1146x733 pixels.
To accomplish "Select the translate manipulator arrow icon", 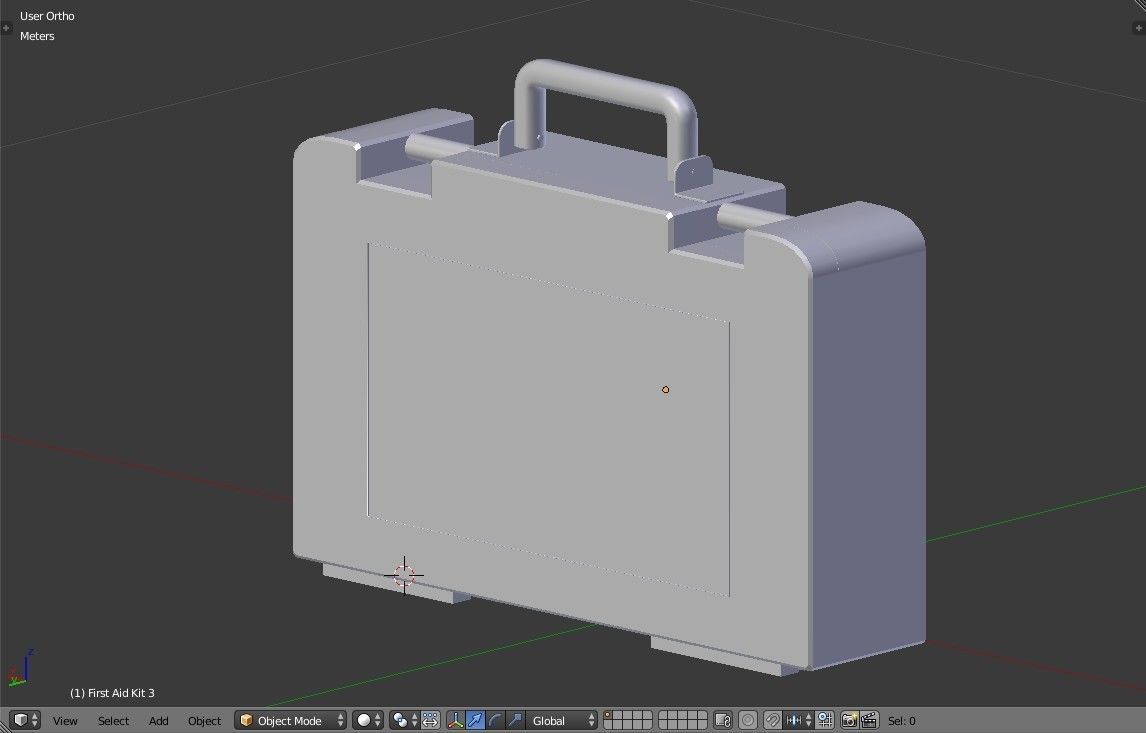I will coord(475,721).
